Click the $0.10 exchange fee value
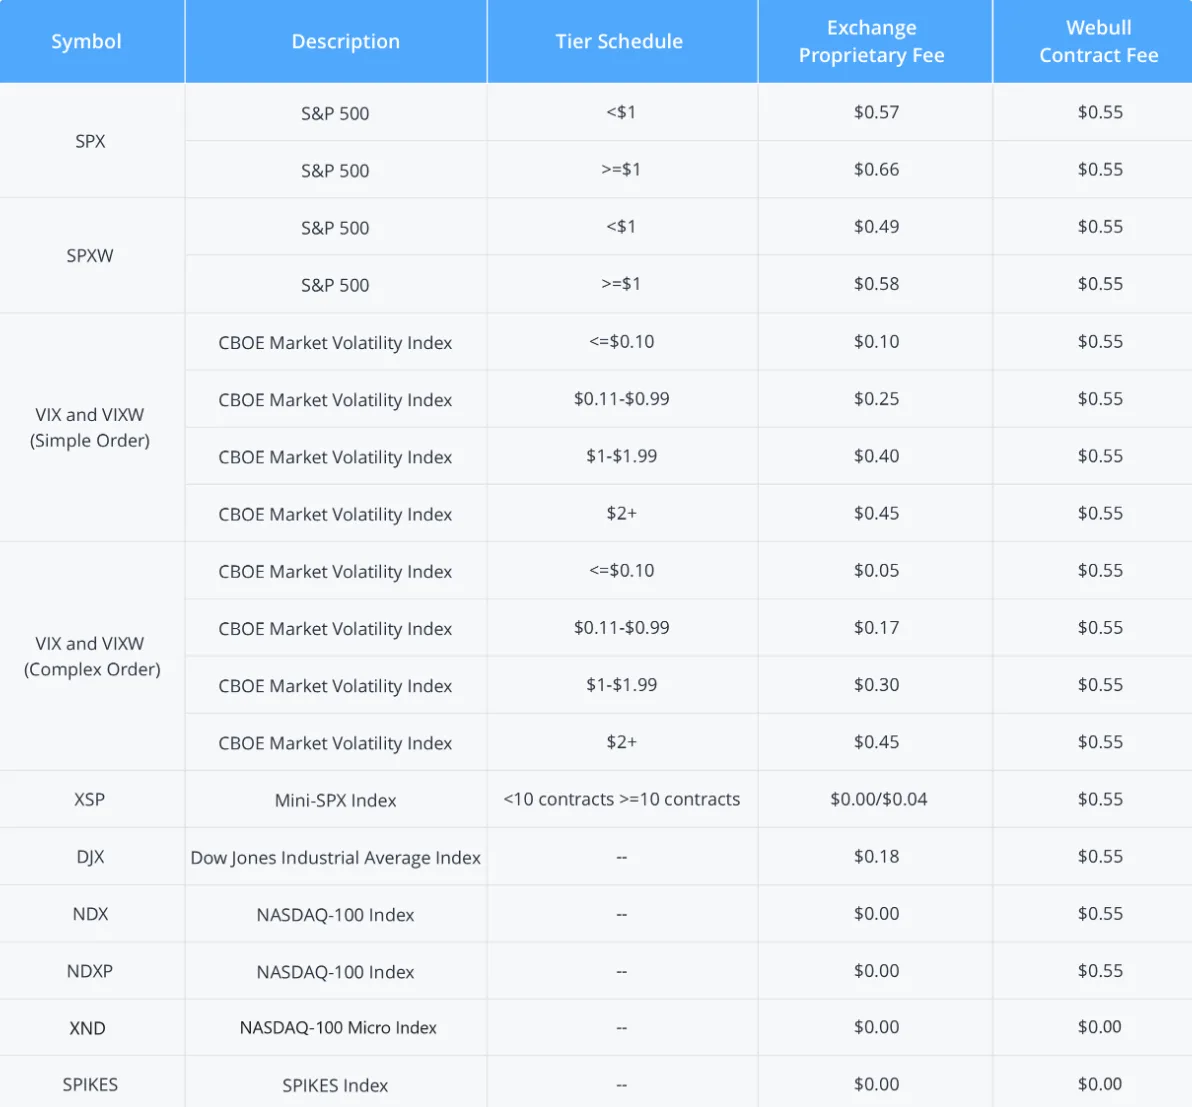This screenshot has height=1107, width=1192. pyautogui.click(x=877, y=341)
